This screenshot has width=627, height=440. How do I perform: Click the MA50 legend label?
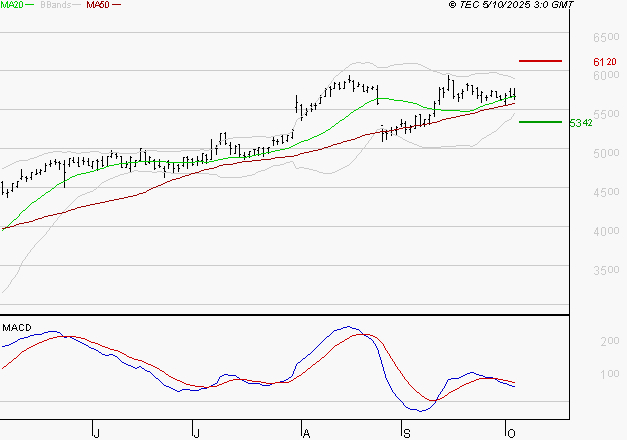[98, 5]
